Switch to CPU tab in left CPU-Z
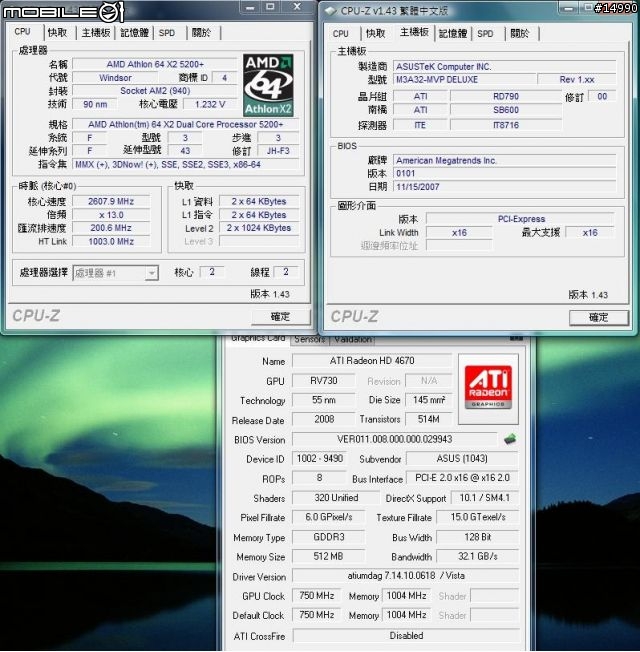The height and width of the screenshot is (652, 640). coord(22,32)
